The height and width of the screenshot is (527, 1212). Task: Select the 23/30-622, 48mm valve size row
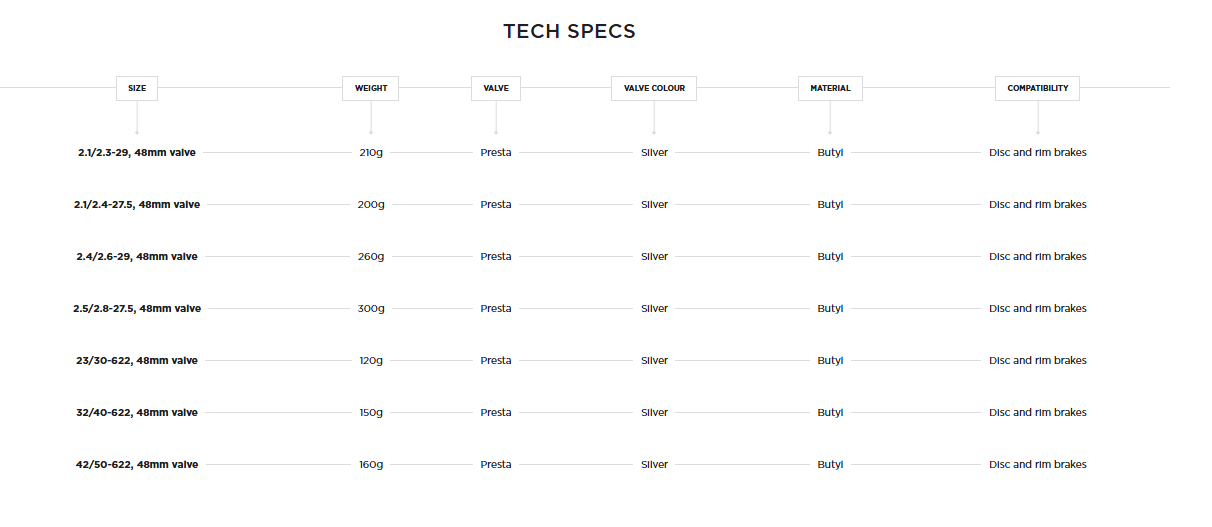click(137, 361)
